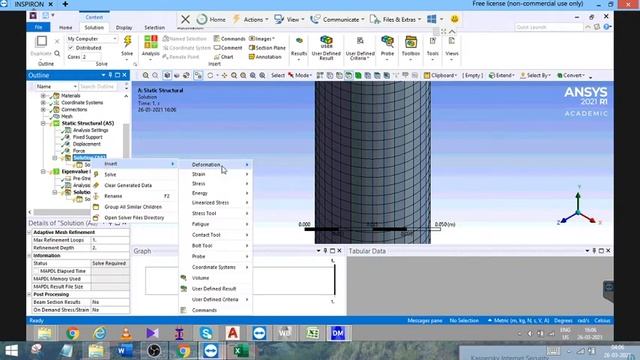The image size is (640, 360).
Task: Click the Duplicate icon in Outline group
Action: (41, 42)
